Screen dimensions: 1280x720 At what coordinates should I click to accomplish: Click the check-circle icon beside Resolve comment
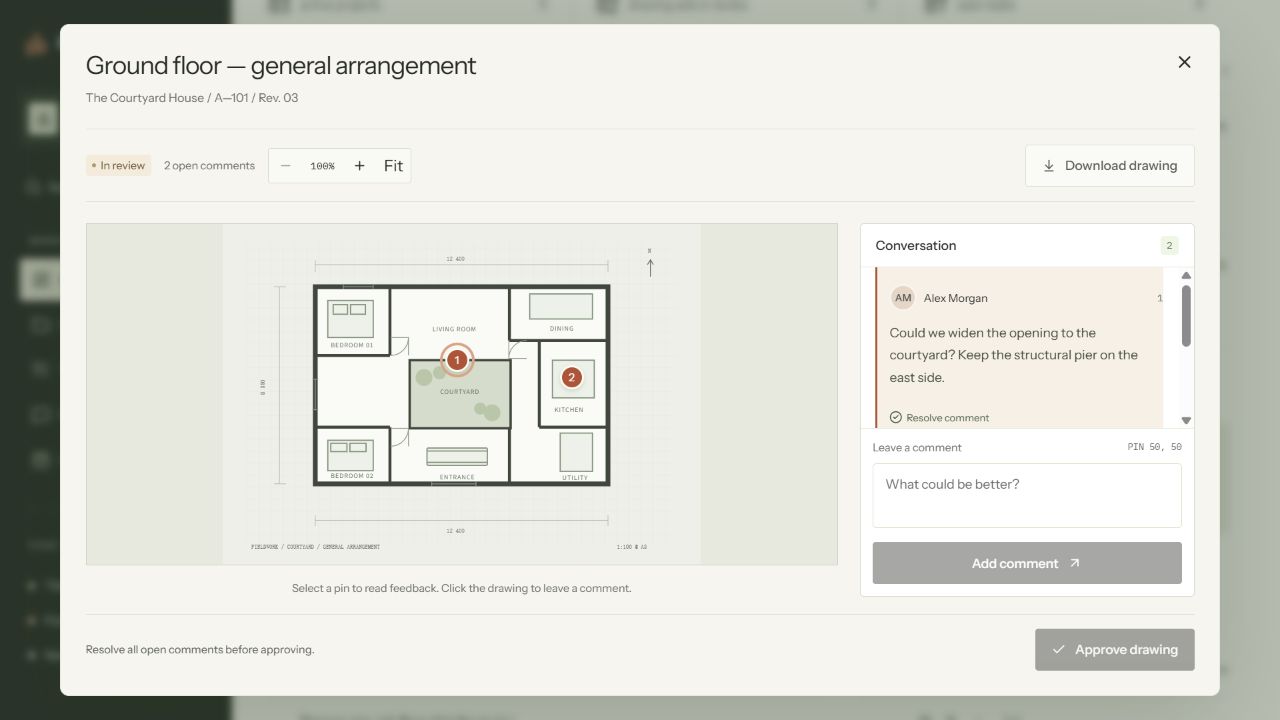(x=896, y=417)
